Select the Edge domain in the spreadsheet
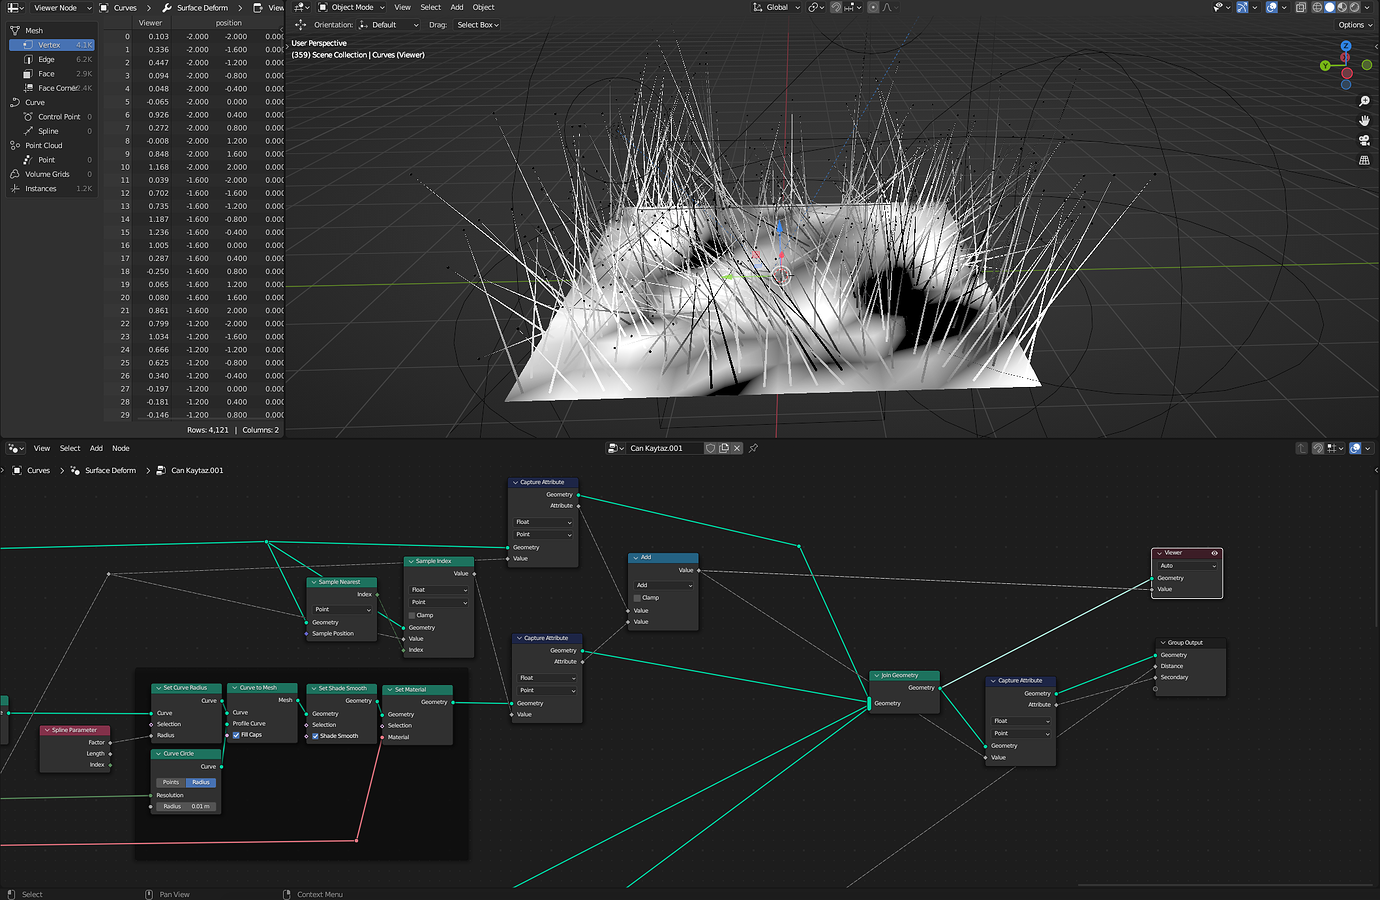 51,59
